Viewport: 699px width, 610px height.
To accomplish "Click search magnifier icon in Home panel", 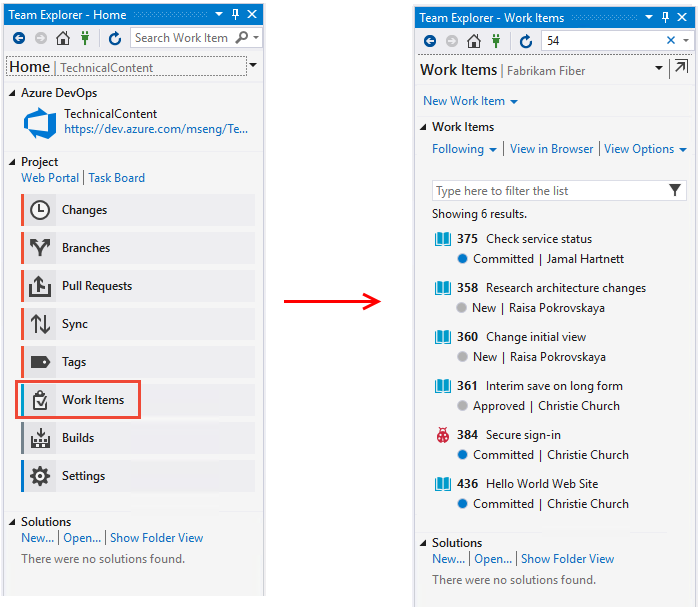I will (x=242, y=37).
